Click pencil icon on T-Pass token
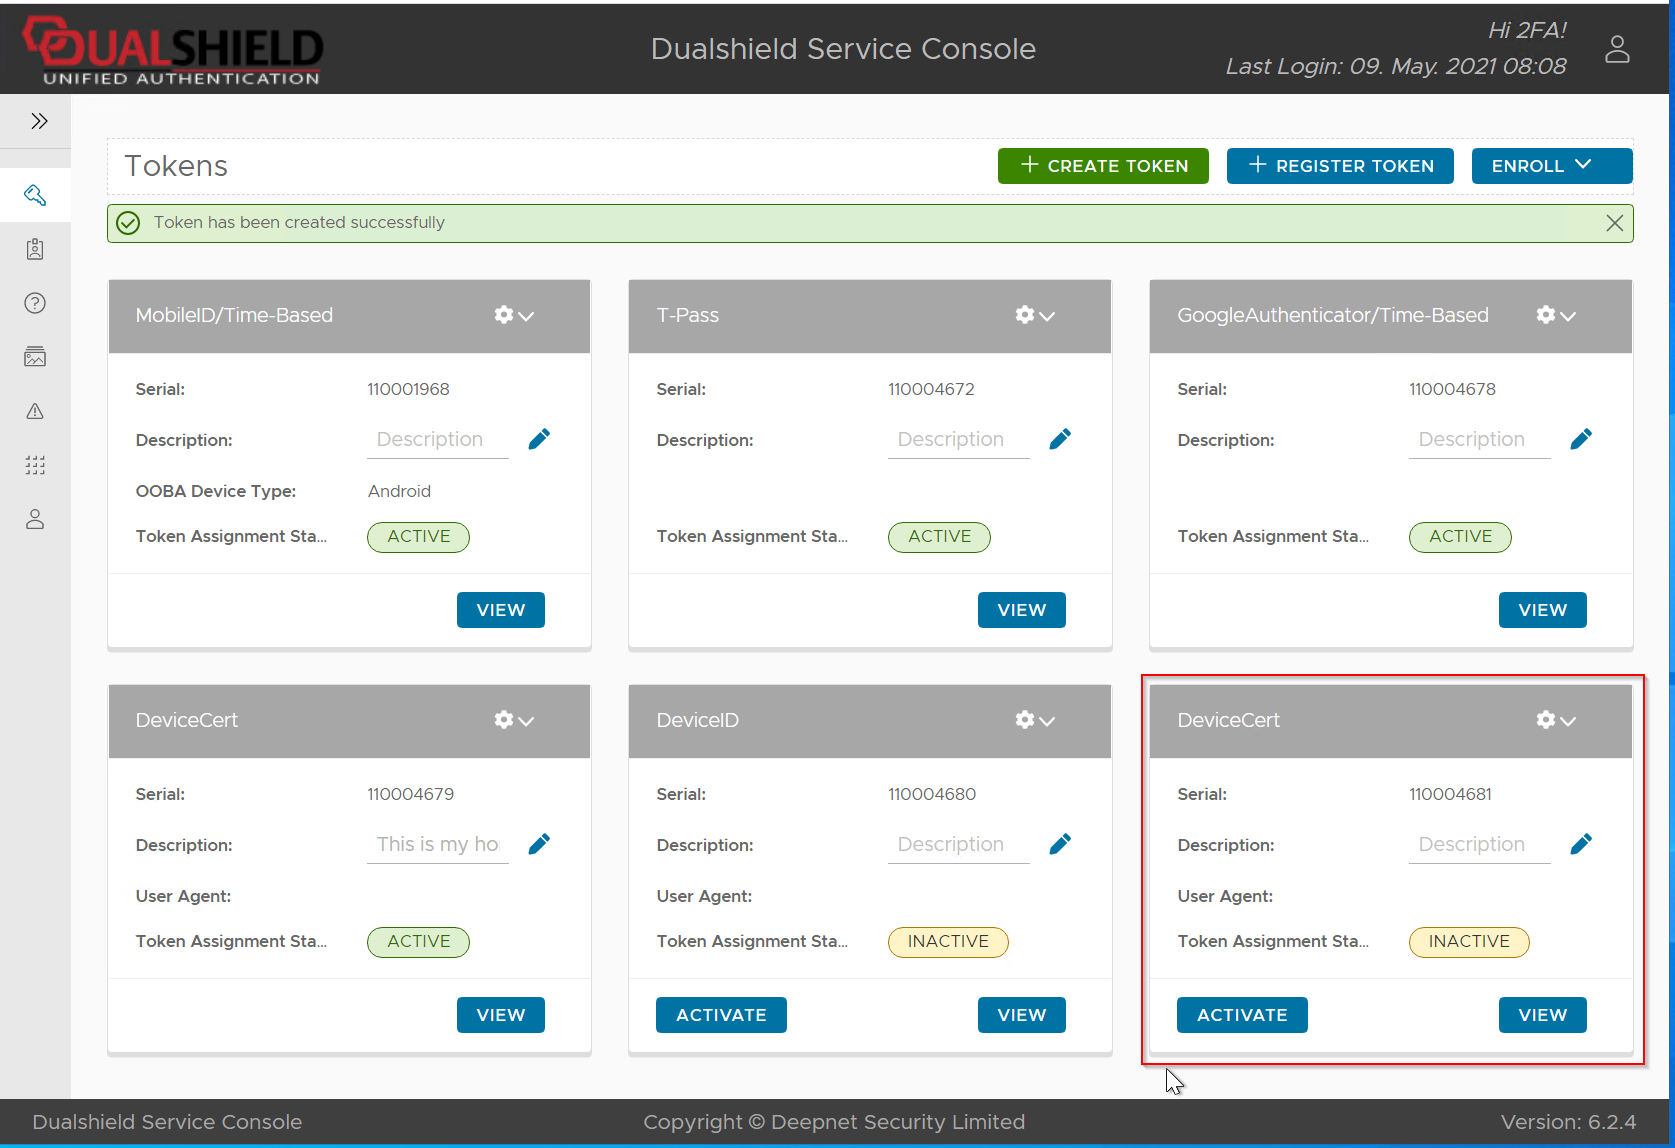The height and width of the screenshot is (1148, 1675). 1060,439
